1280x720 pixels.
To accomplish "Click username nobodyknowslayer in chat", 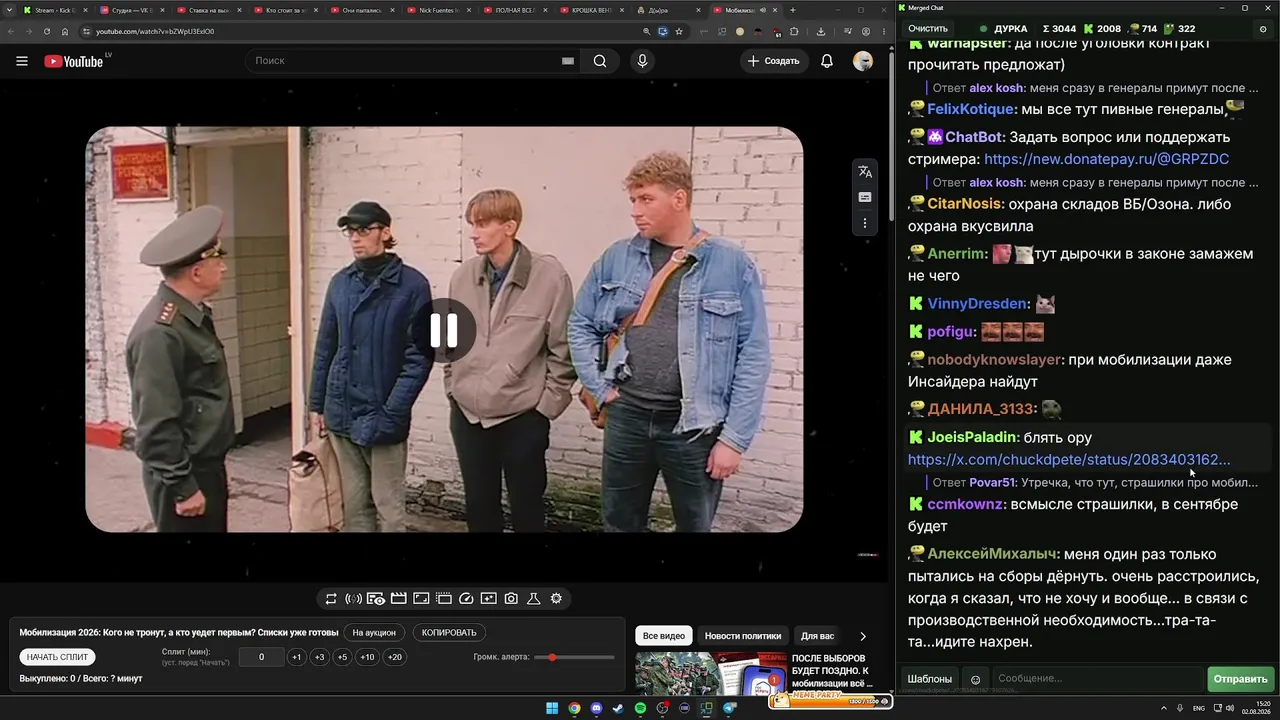I will coord(994,360).
